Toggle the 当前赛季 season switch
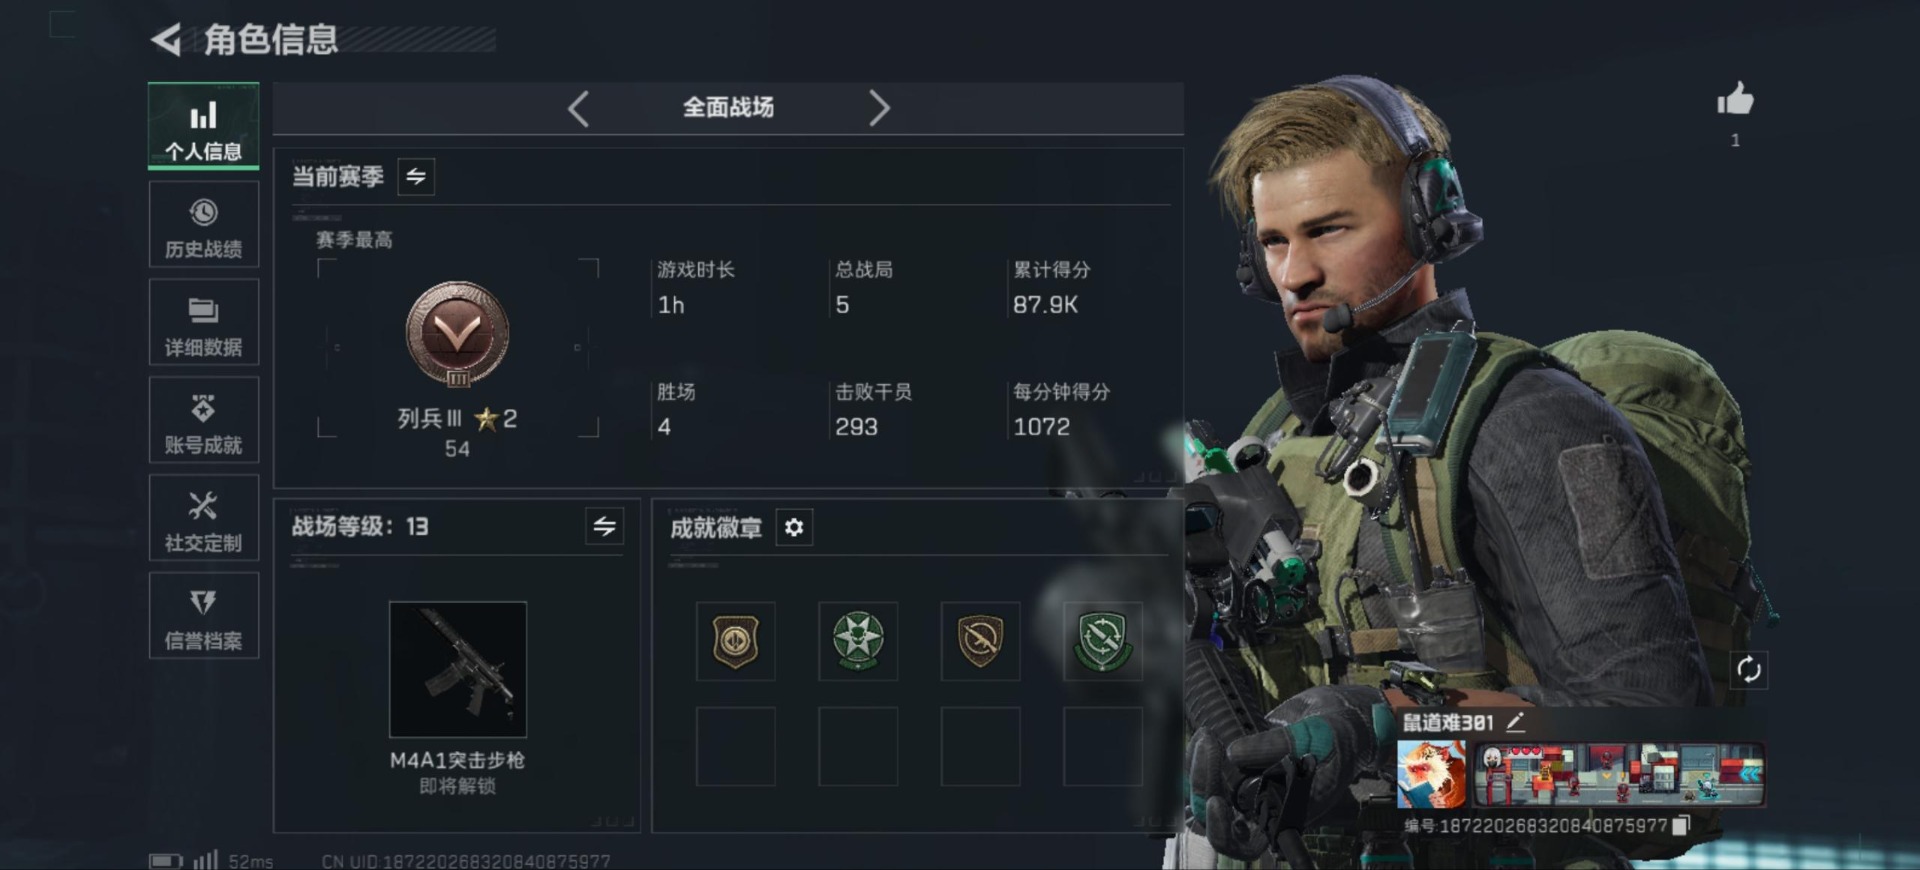The height and width of the screenshot is (870, 1920). click(416, 177)
